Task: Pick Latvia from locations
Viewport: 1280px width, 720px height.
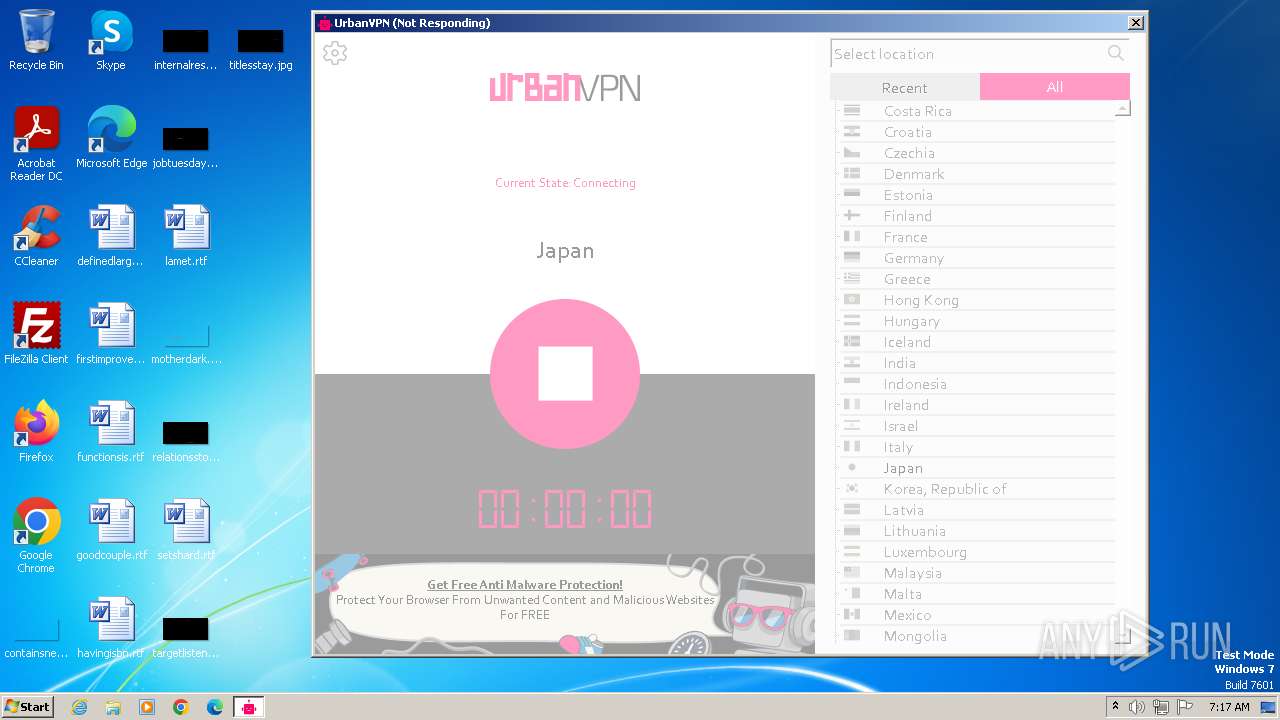Action: click(976, 510)
